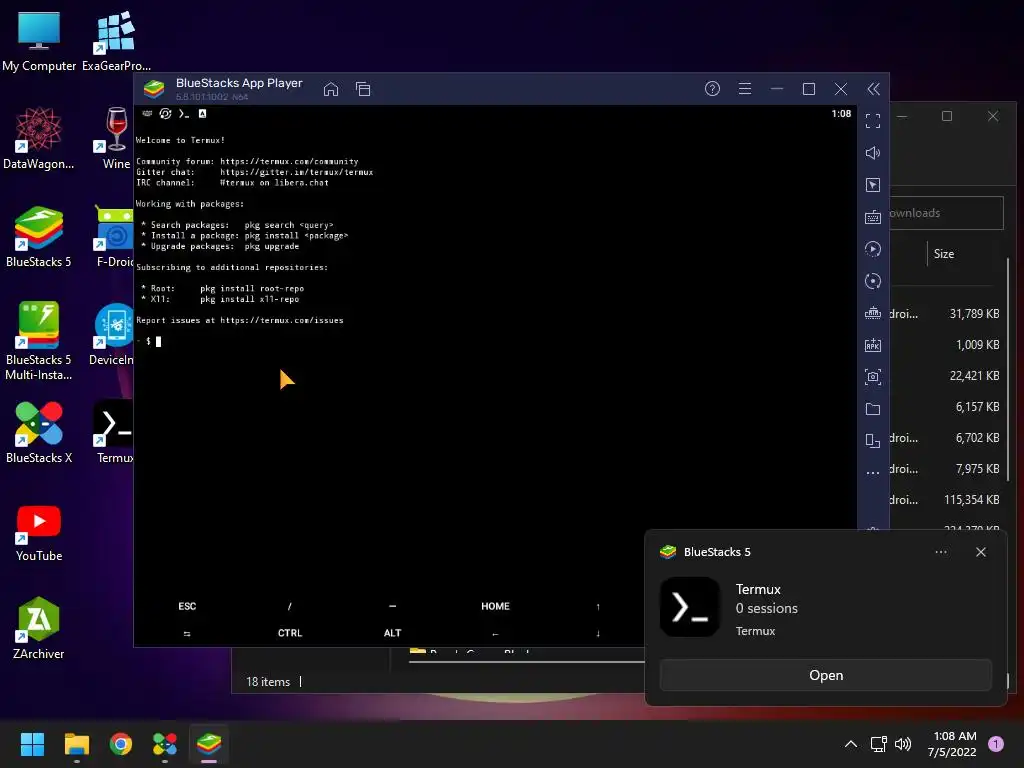Image resolution: width=1024 pixels, height=768 pixels.
Task: Collapse BlueStacks side toolbar arrows
Action: tap(873, 89)
